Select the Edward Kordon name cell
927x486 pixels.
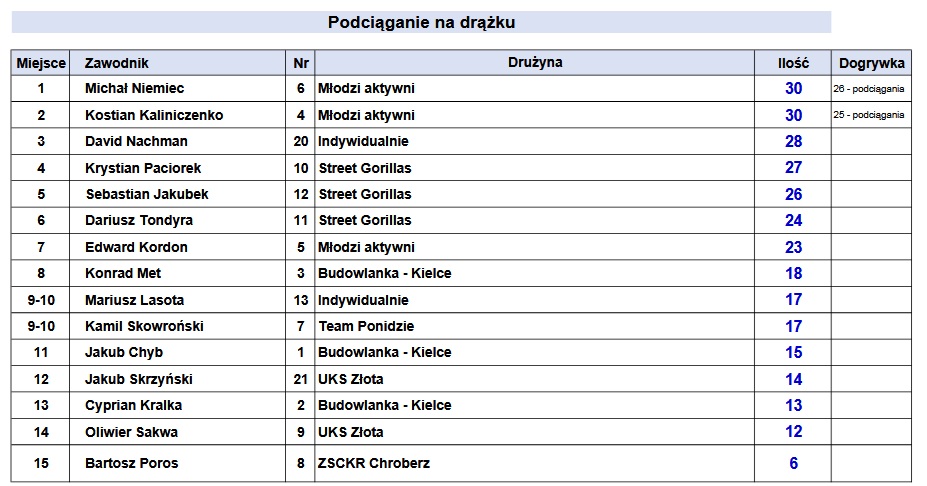pos(136,247)
